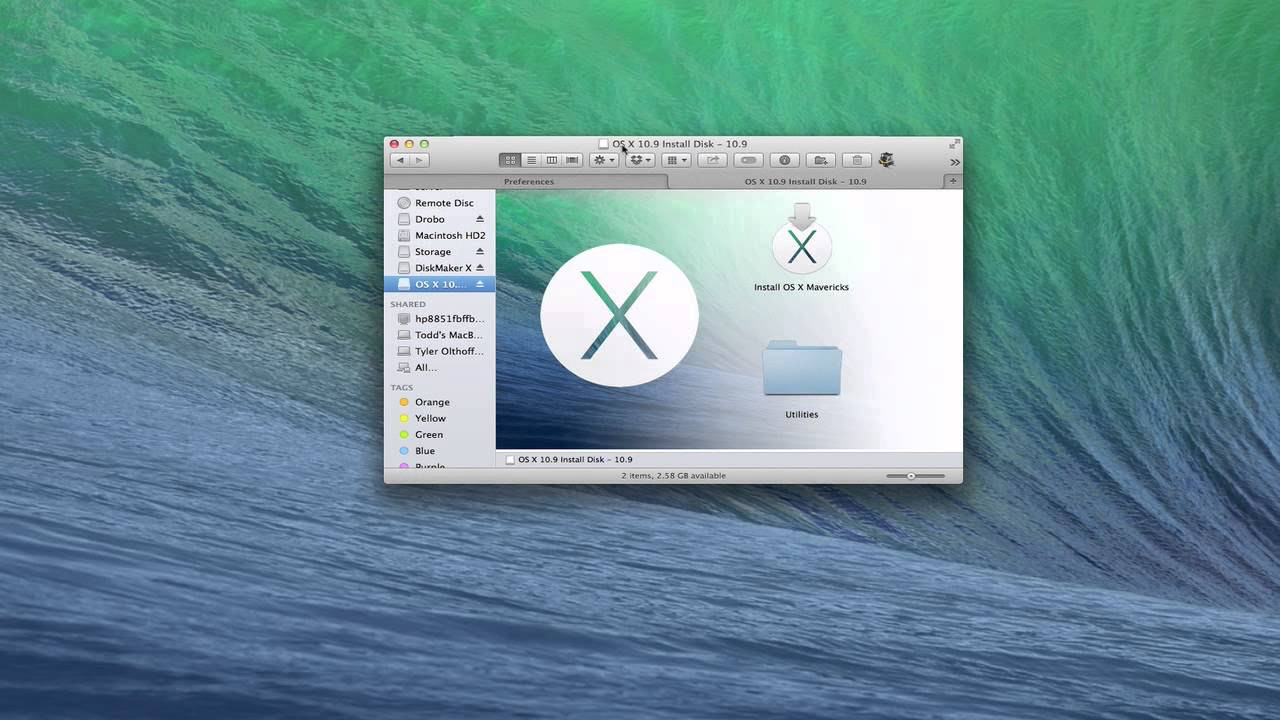Click the Get Info toolbar button
Screen dimensions: 1280x720
[784, 160]
